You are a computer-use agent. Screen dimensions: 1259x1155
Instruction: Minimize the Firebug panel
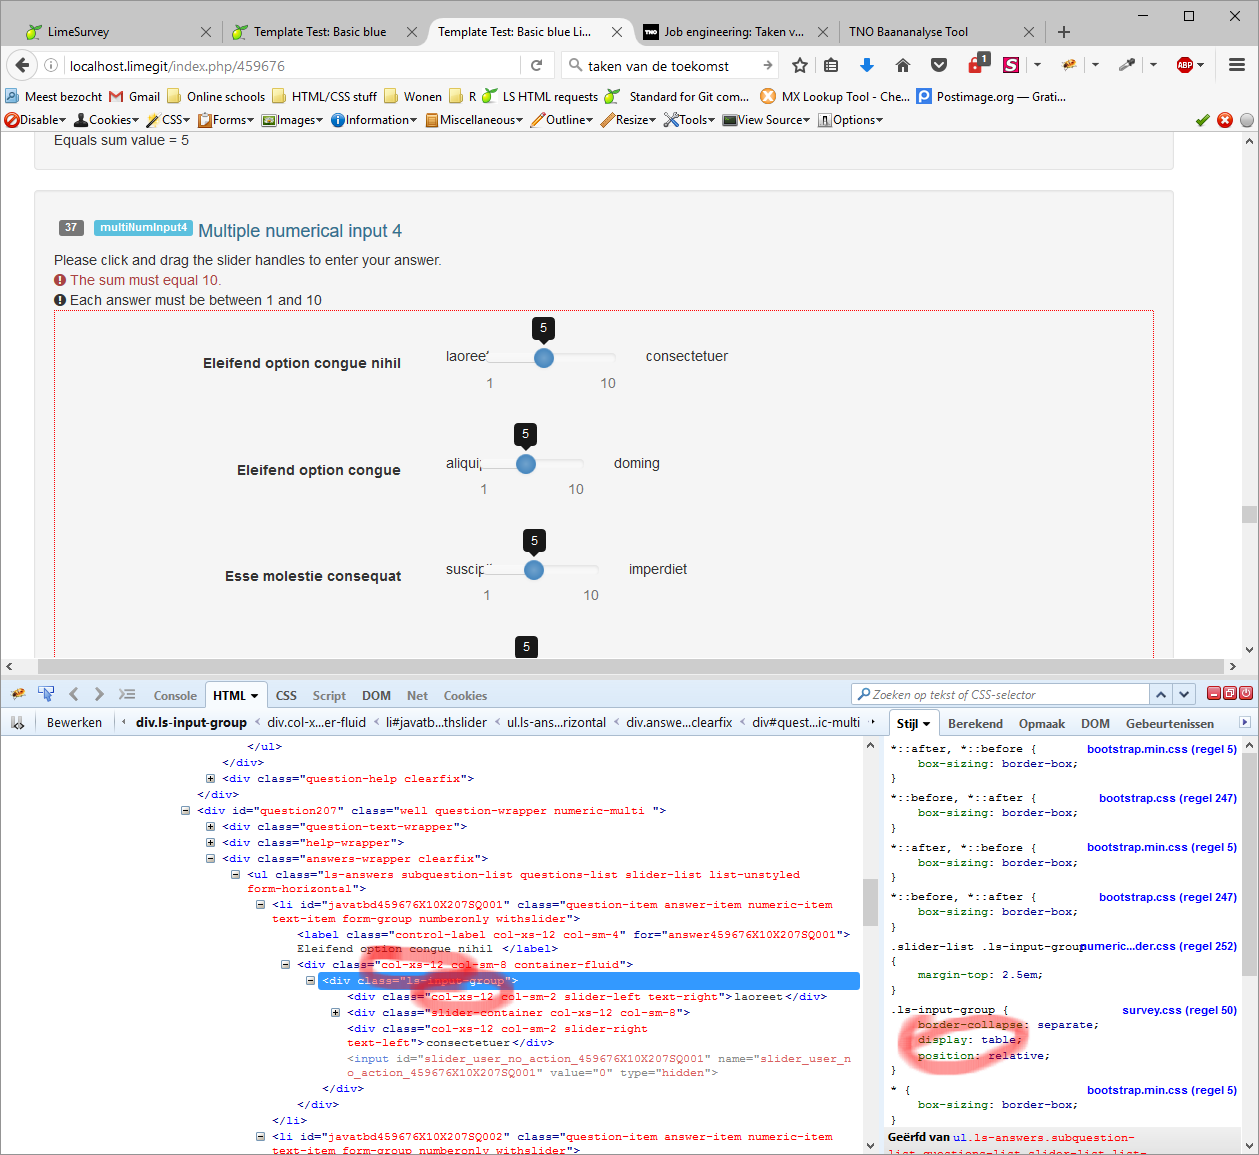coord(1214,693)
